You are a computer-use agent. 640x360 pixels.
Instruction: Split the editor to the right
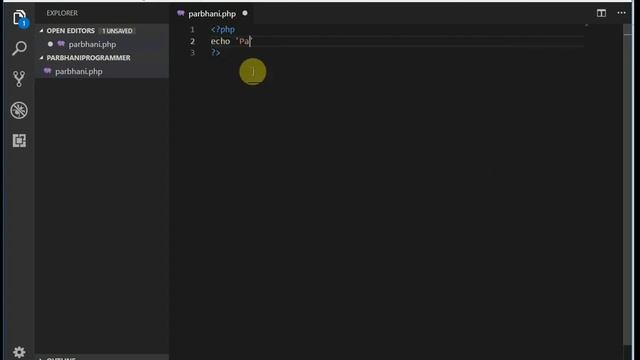coord(601,13)
